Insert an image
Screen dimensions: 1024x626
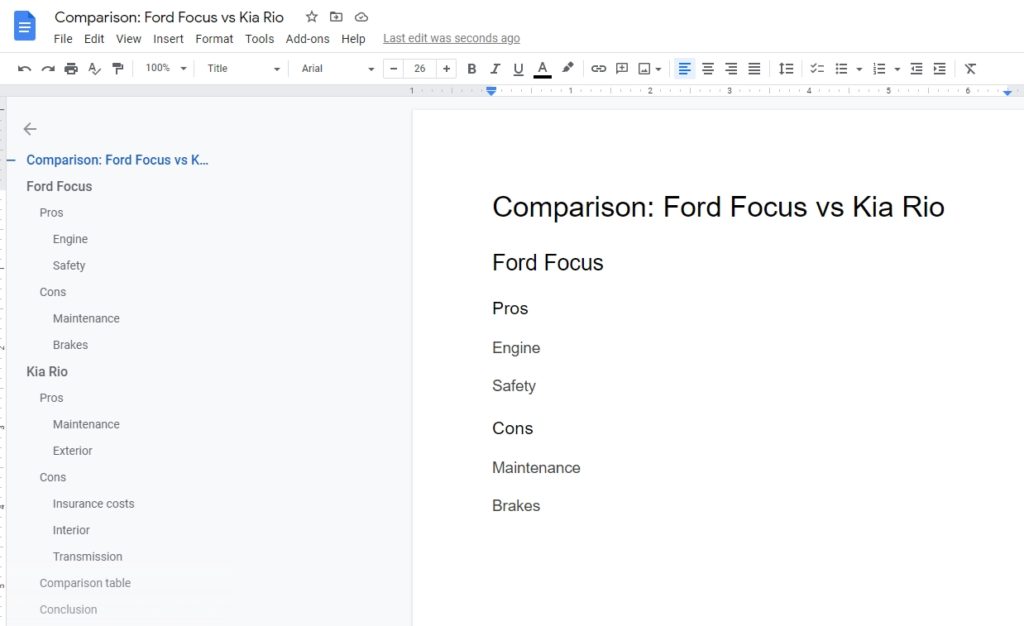pos(645,69)
